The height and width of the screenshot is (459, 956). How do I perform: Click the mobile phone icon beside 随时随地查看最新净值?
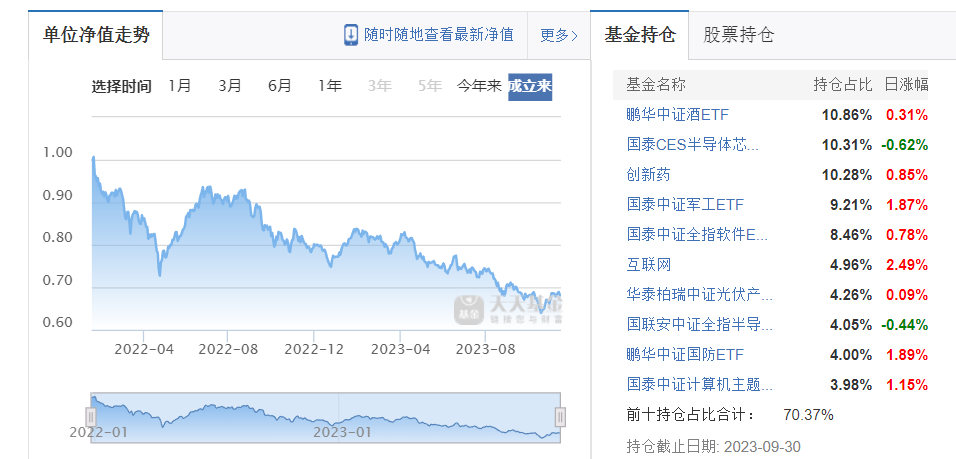(351, 35)
